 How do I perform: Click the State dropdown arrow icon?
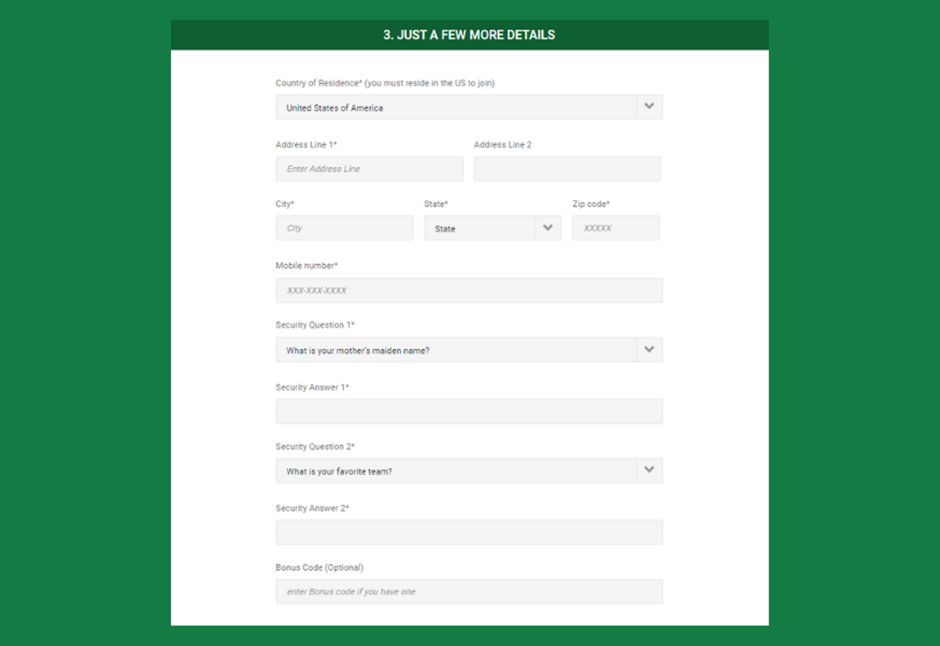[547, 228]
